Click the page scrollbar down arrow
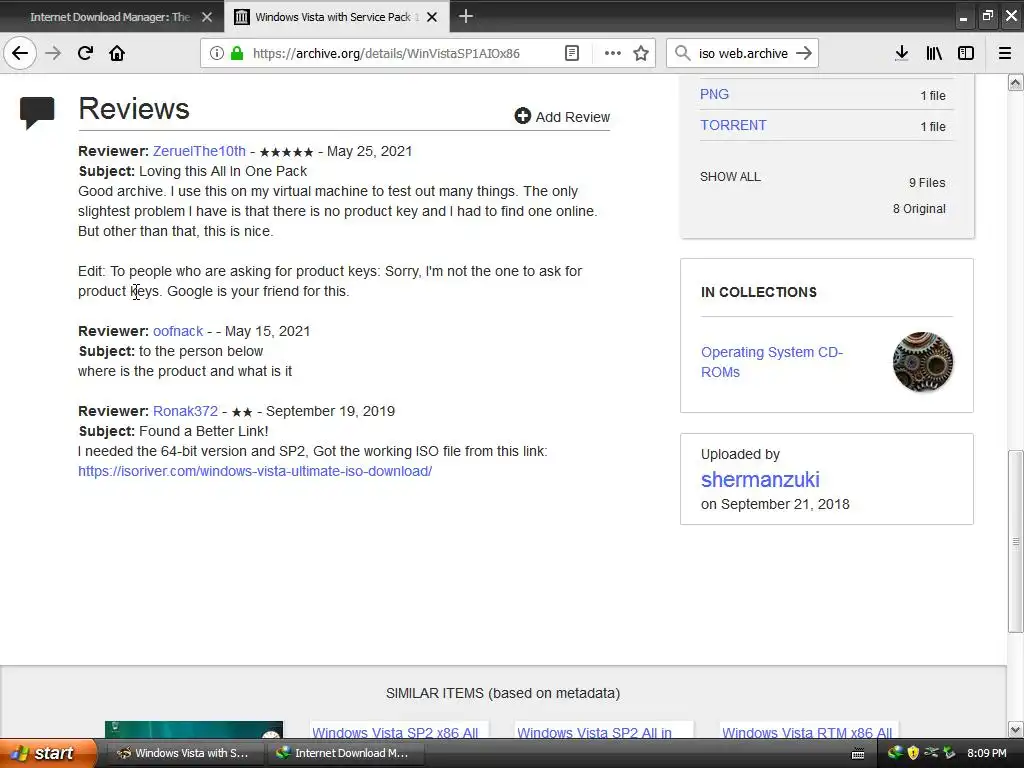The image size is (1024, 768). tap(1015, 729)
